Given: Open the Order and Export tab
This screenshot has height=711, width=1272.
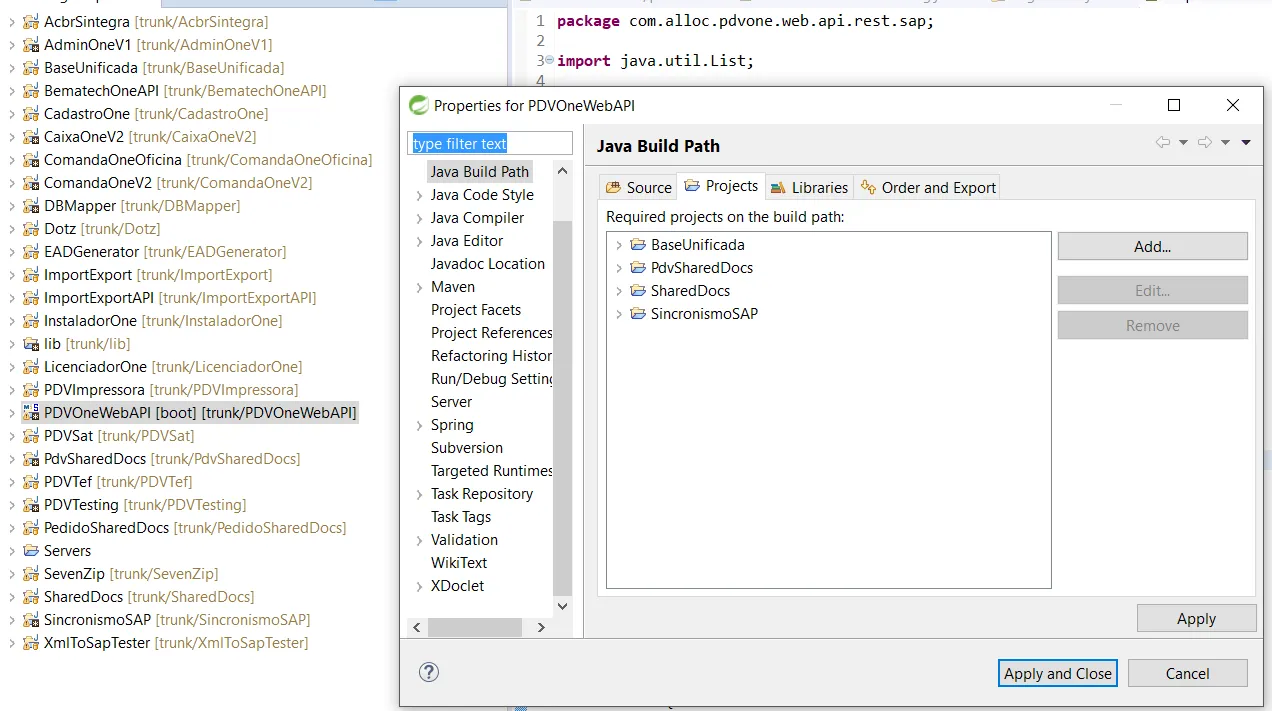Looking at the screenshot, I should [928, 187].
